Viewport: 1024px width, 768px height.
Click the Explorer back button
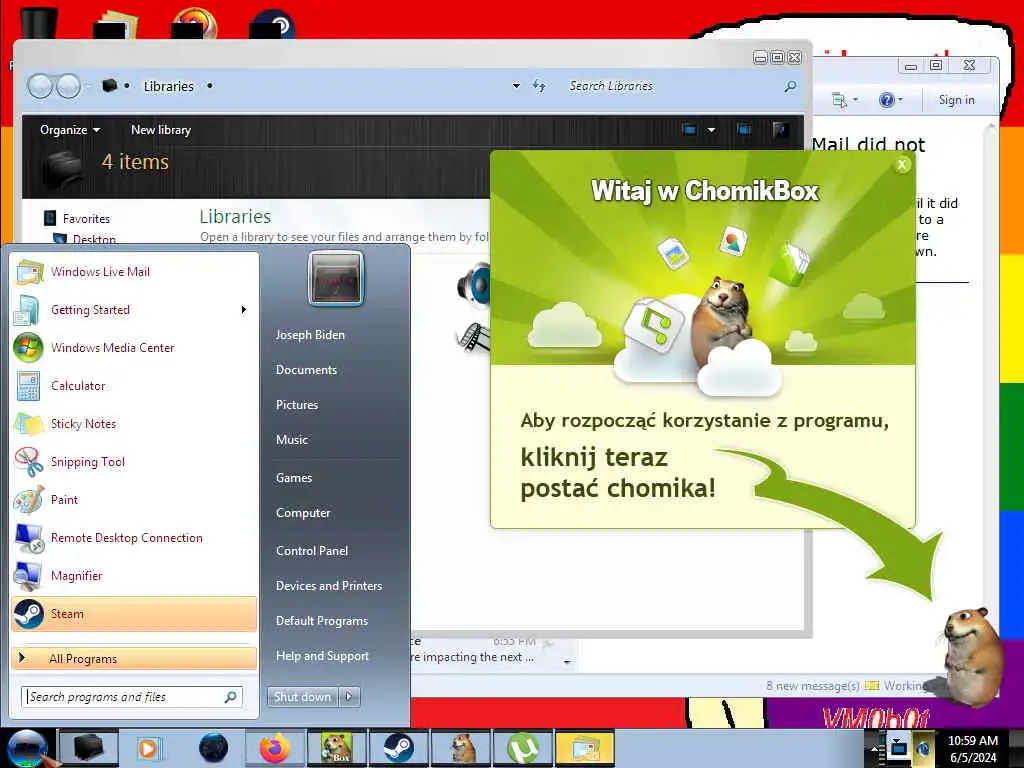coord(40,86)
